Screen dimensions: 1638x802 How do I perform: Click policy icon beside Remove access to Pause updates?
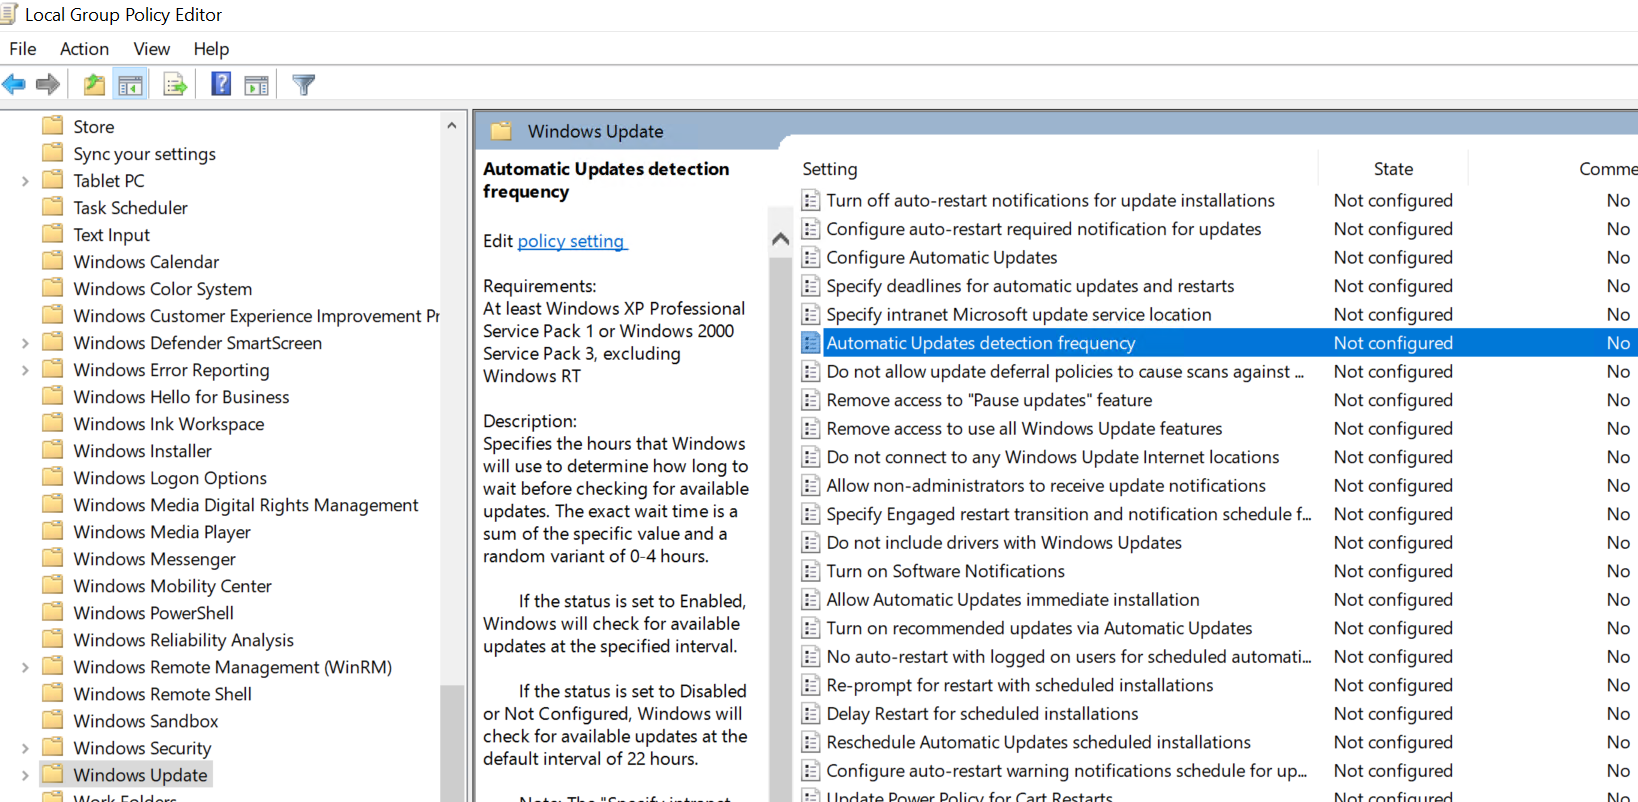[811, 400]
